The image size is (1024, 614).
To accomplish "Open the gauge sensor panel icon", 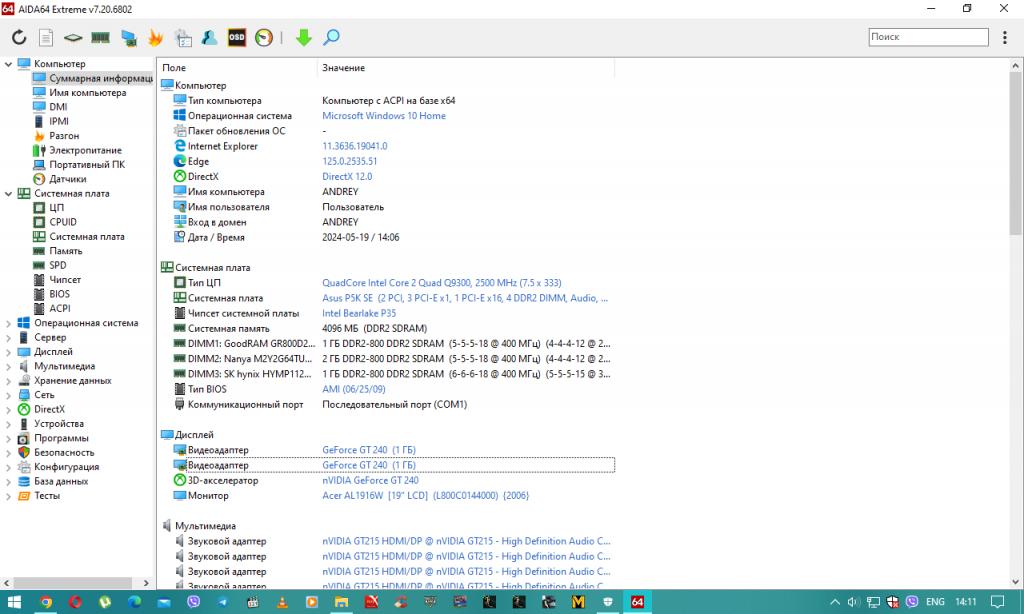I will [x=264, y=38].
